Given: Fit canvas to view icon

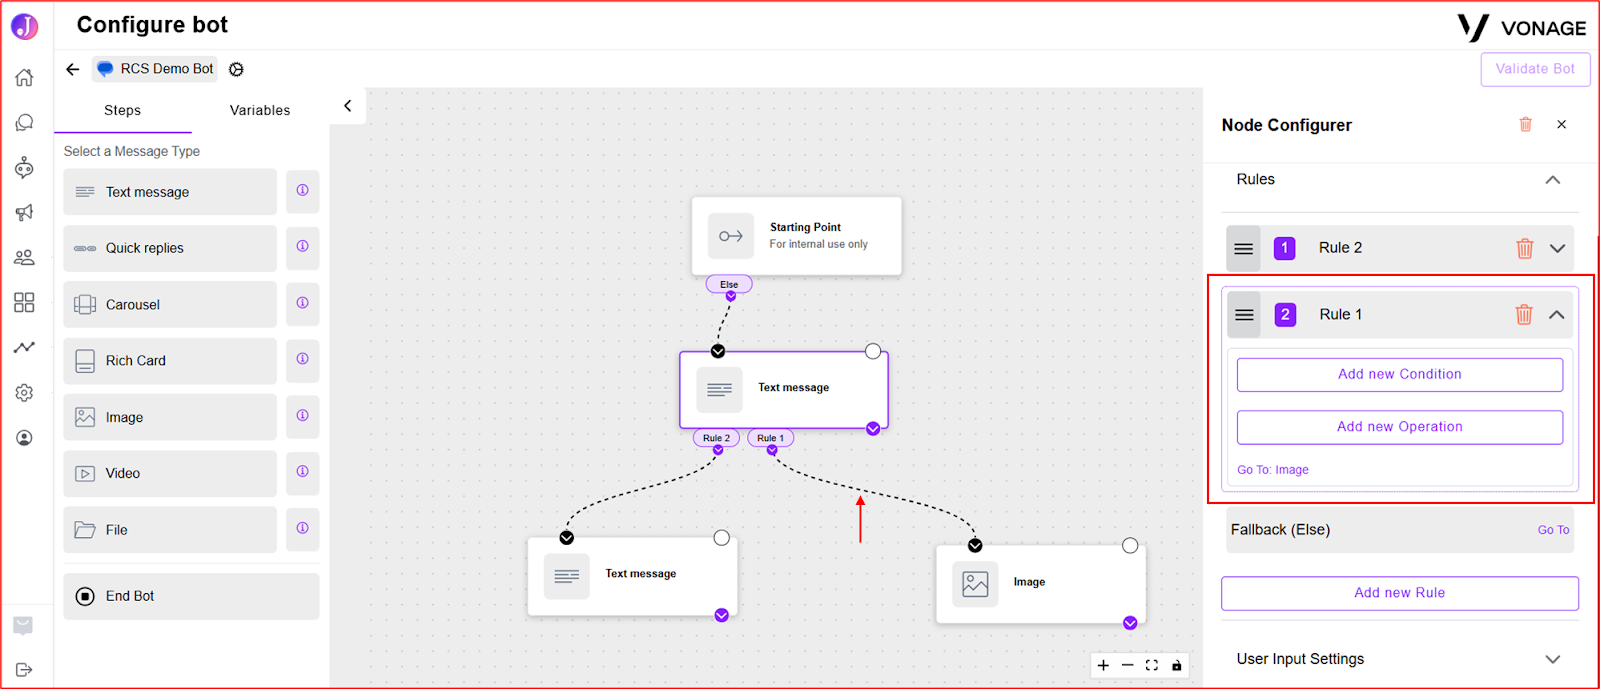Looking at the screenshot, I should (1152, 665).
